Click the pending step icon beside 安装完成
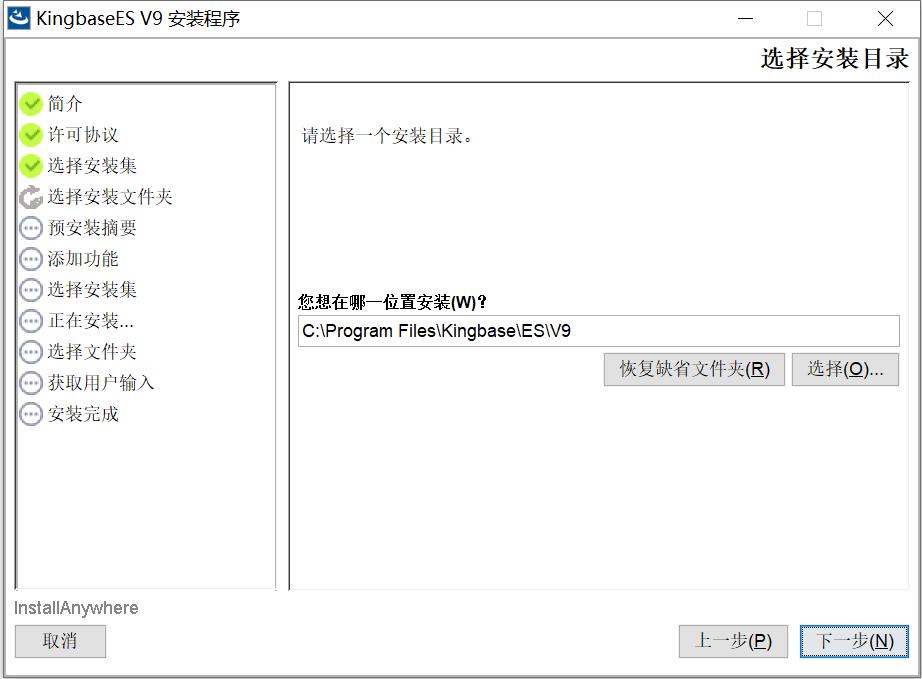This screenshot has width=922, height=679. 31,414
